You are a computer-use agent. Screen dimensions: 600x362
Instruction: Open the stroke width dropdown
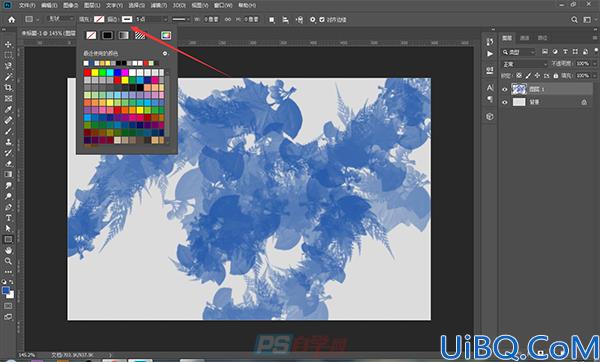tap(152, 19)
